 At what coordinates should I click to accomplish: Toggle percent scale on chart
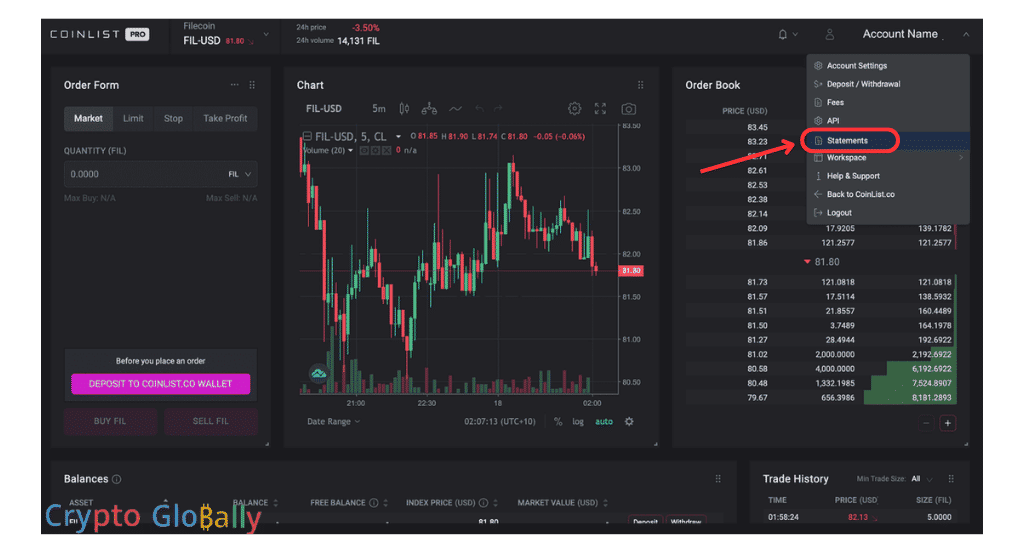tap(558, 421)
